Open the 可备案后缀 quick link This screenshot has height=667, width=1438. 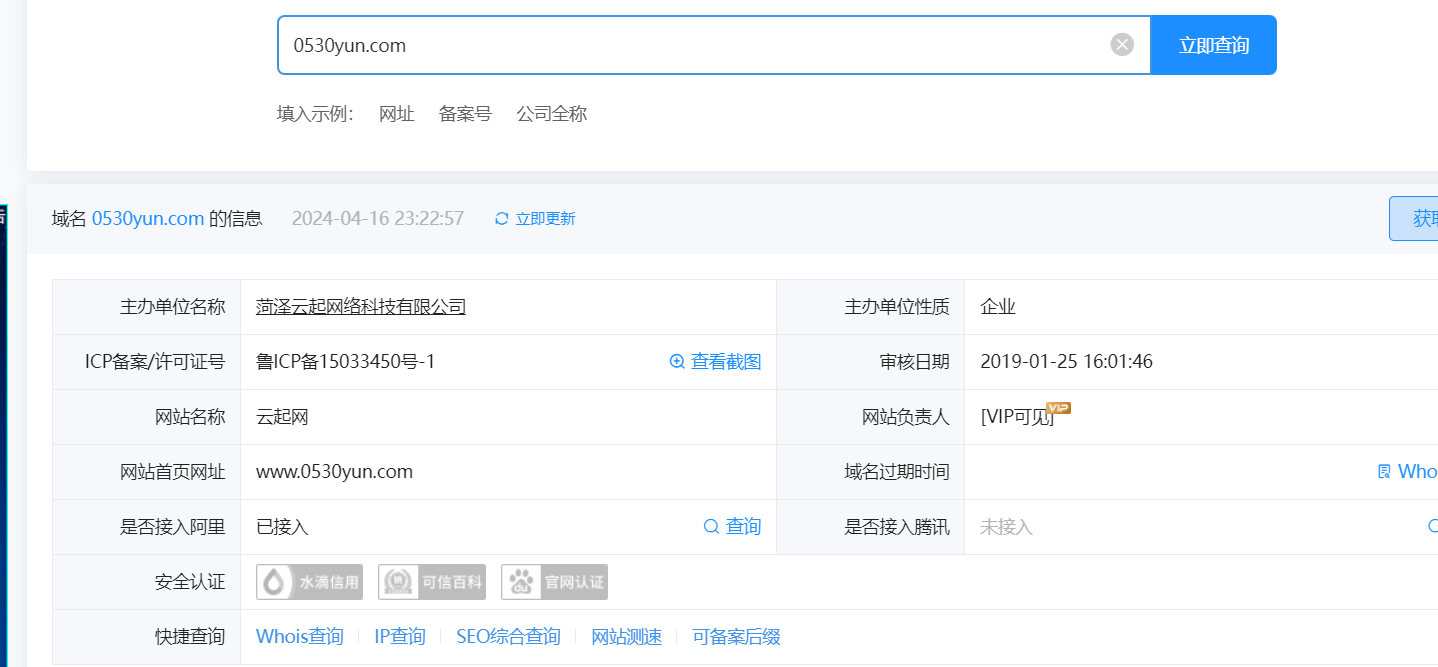tap(736, 637)
